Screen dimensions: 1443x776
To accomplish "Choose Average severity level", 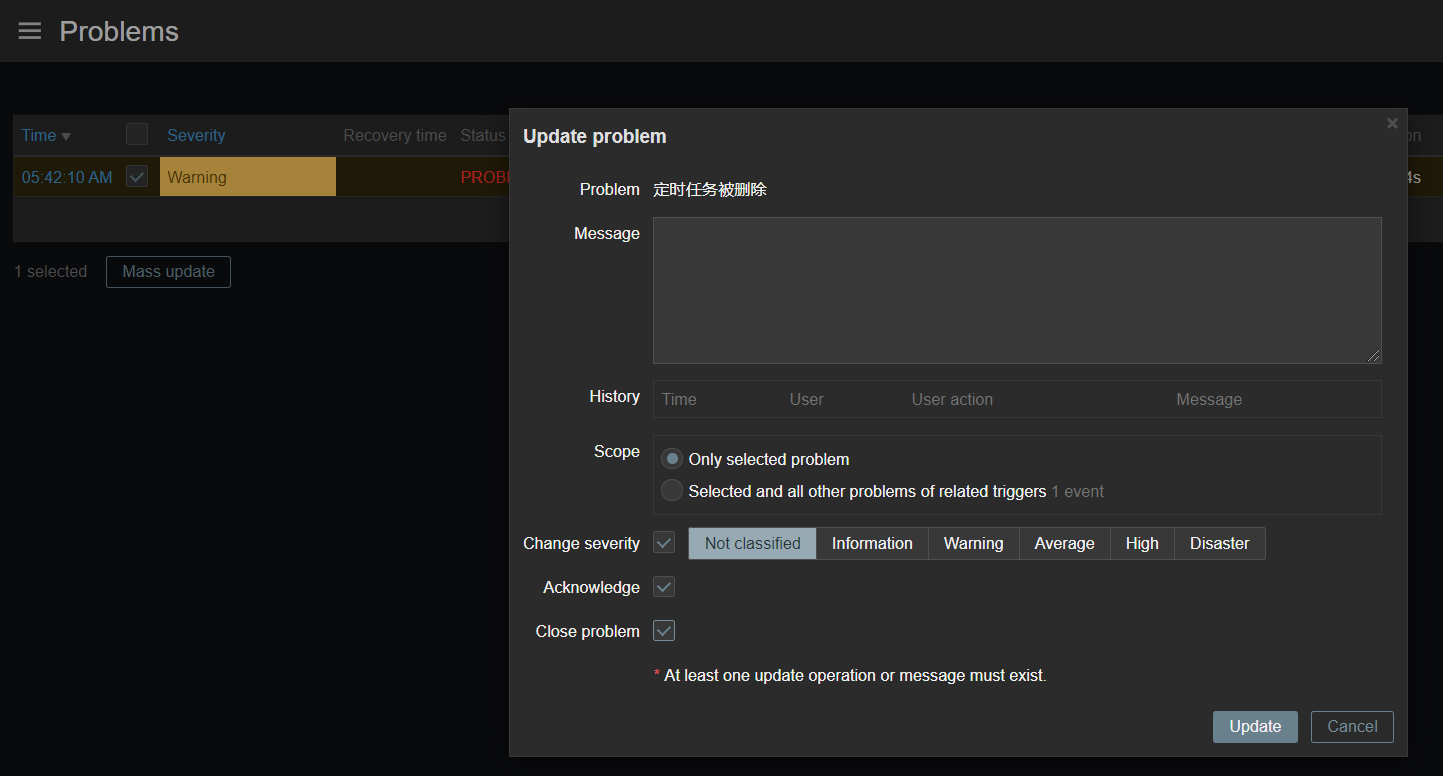I will [1064, 544].
